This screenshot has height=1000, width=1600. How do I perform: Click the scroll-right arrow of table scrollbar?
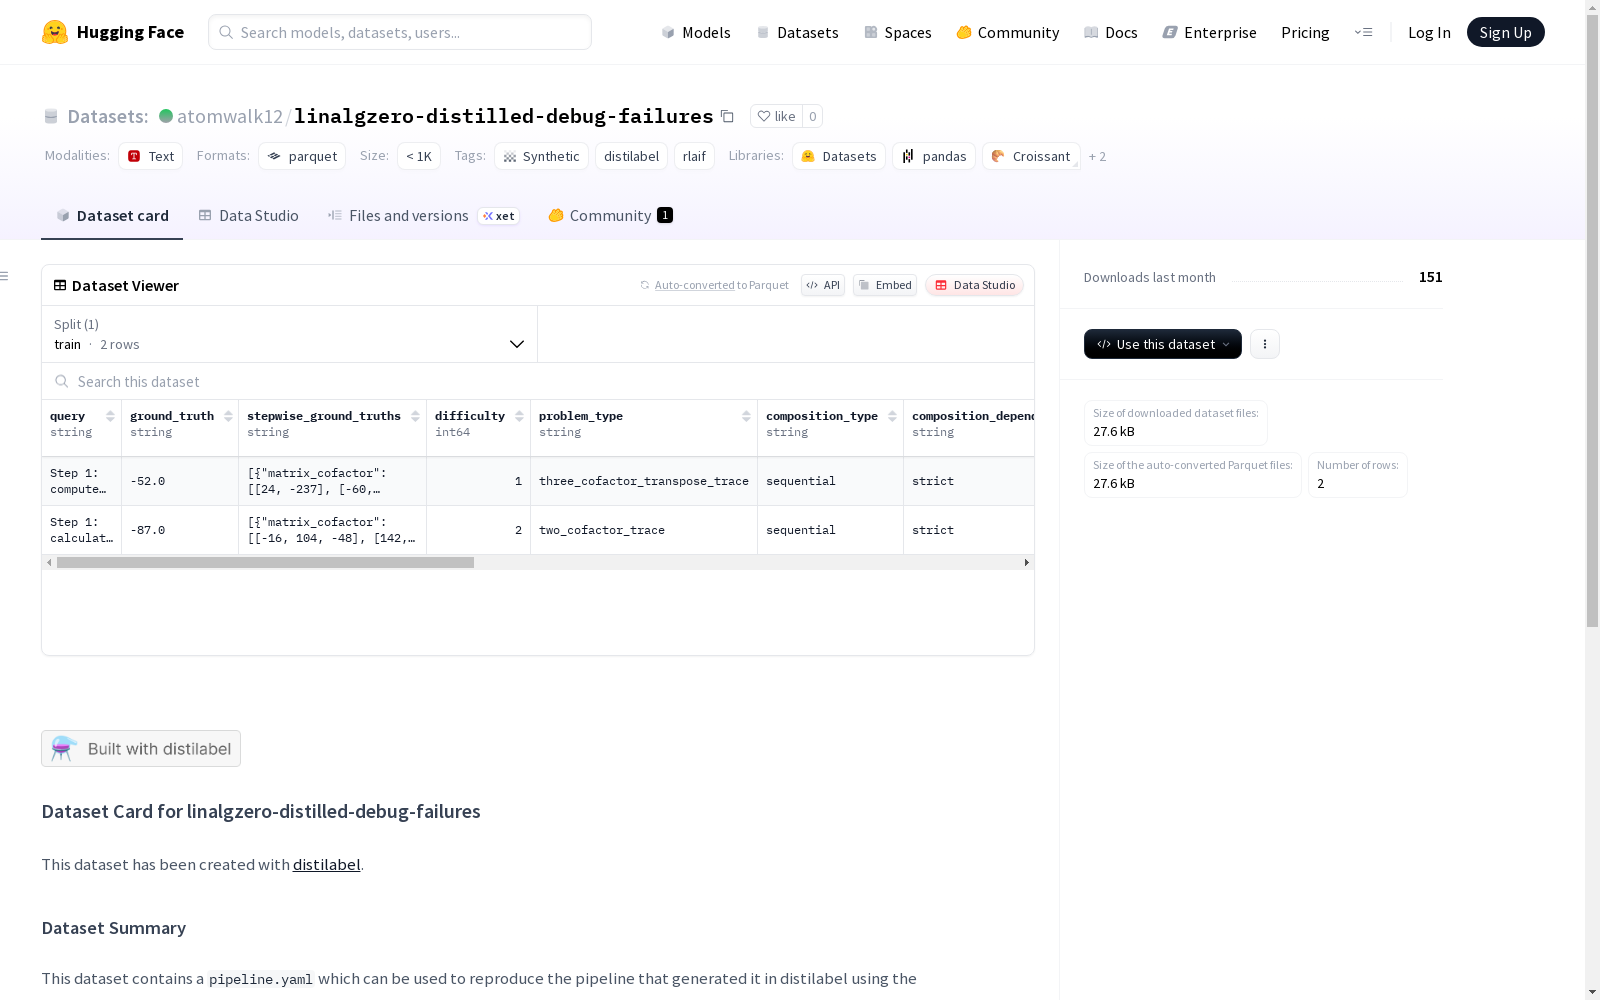(x=1026, y=562)
